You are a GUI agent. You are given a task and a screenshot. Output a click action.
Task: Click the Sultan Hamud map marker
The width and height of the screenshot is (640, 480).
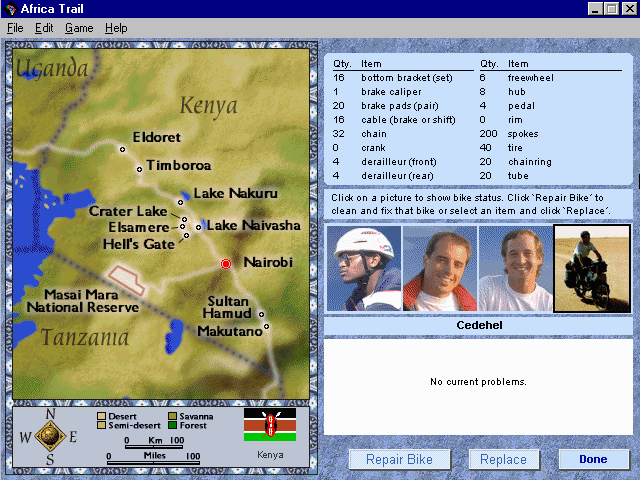click(261, 314)
